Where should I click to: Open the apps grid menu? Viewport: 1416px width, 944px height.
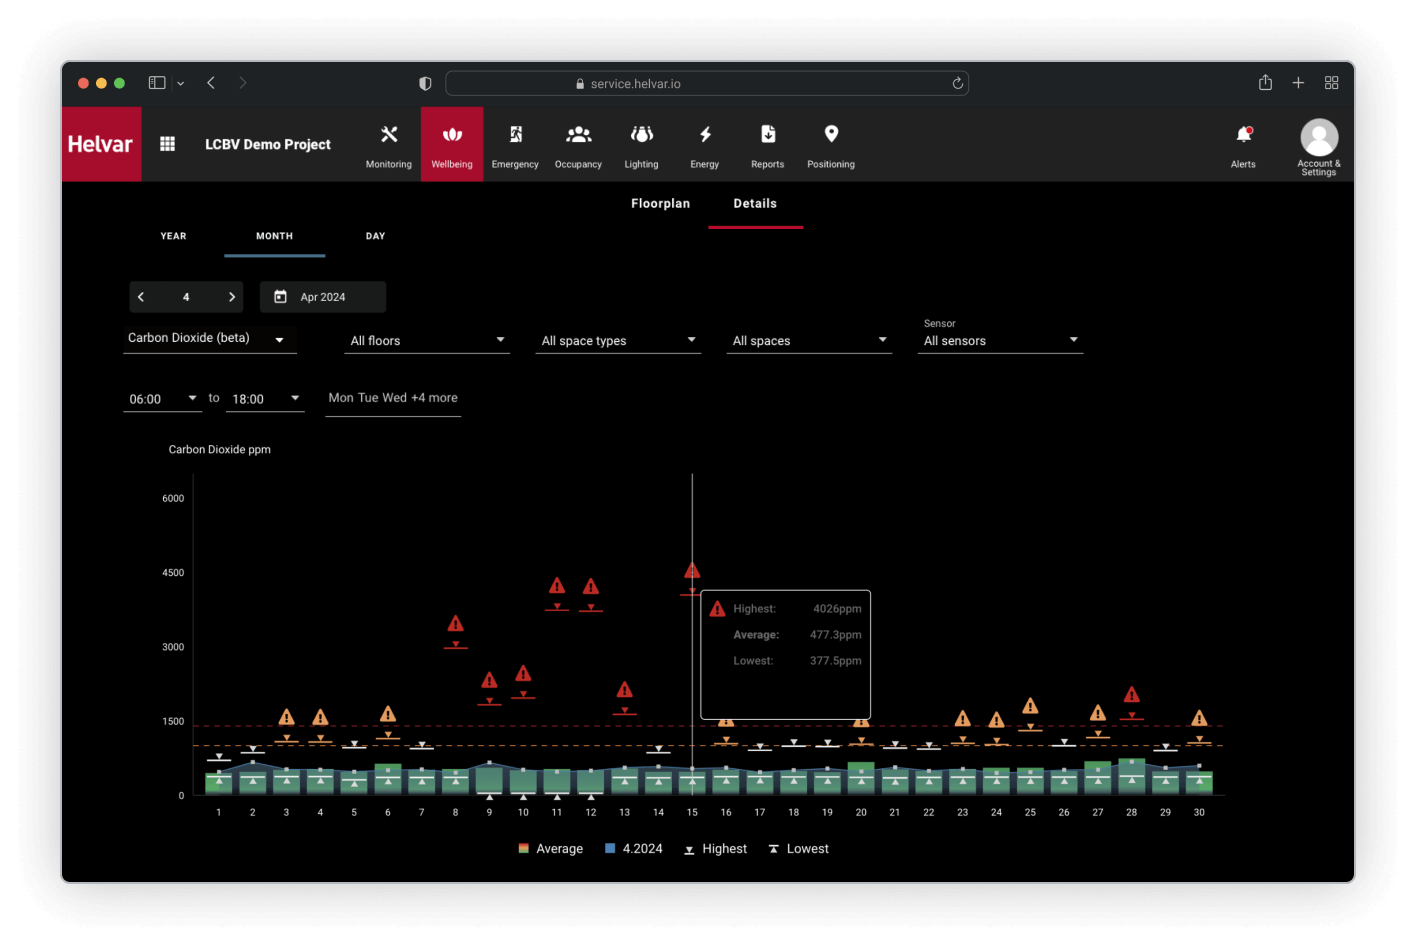coord(168,144)
